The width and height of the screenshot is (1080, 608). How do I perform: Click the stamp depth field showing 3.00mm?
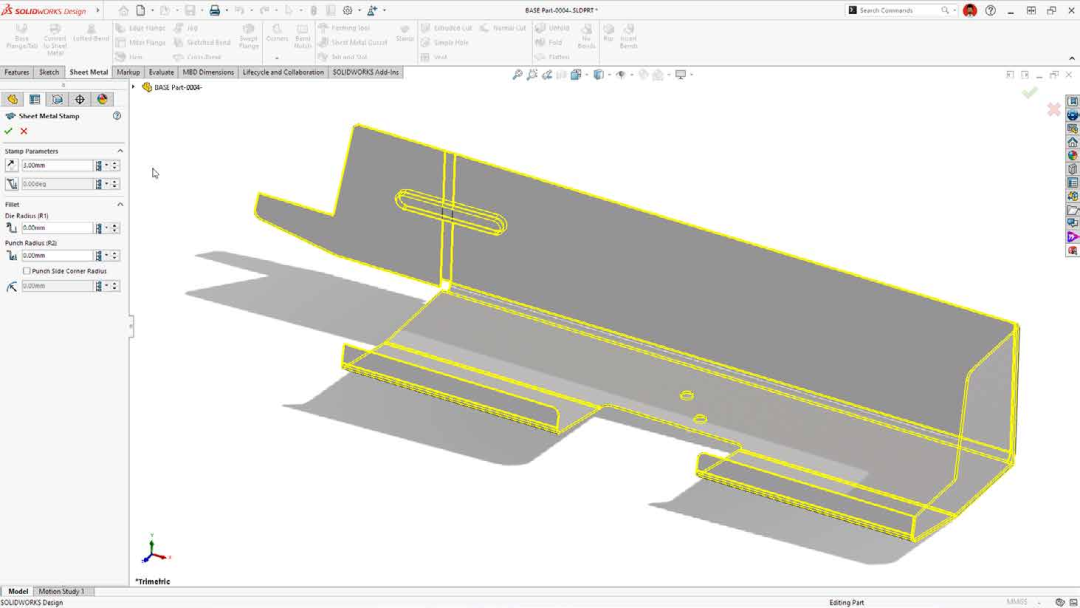pyautogui.click(x=57, y=166)
